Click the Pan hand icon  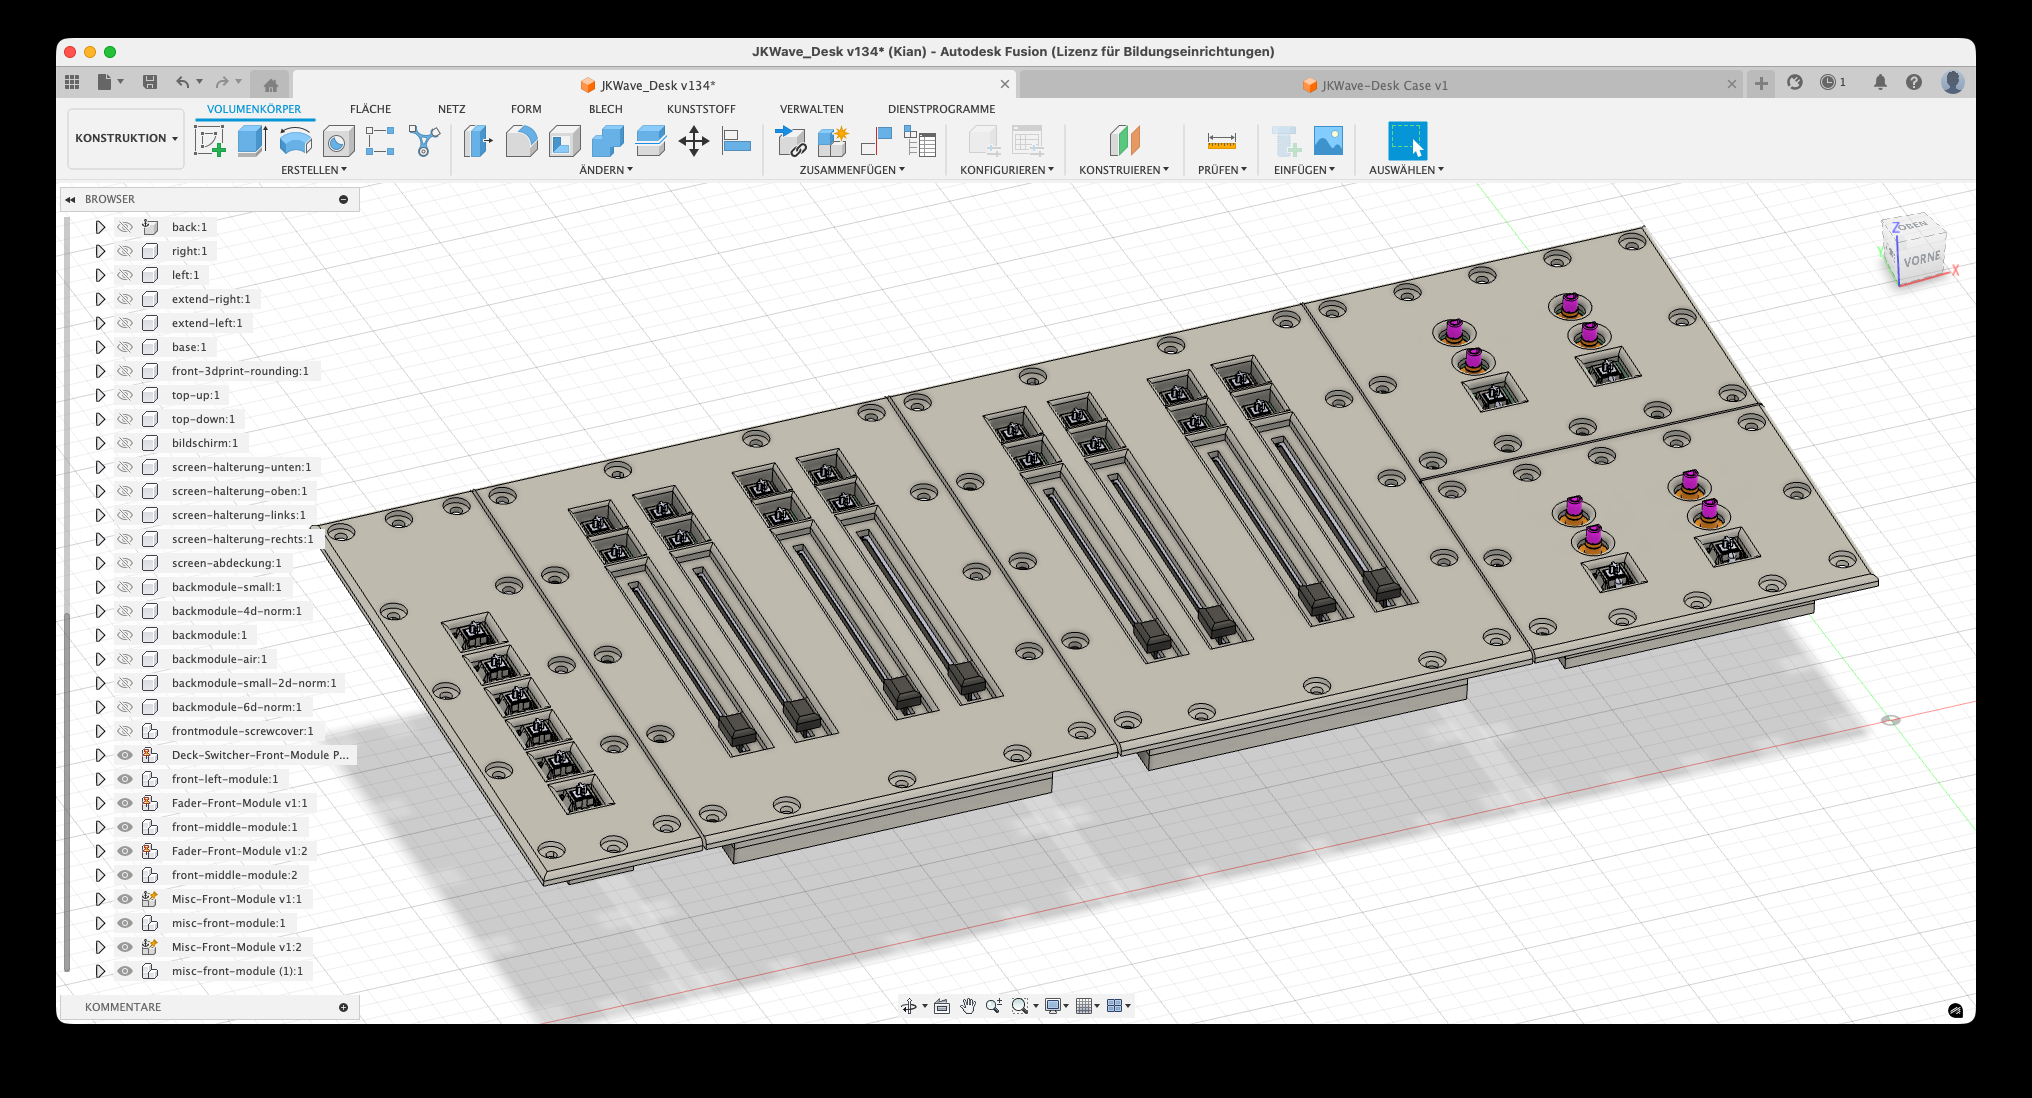[x=967, y=1006]
